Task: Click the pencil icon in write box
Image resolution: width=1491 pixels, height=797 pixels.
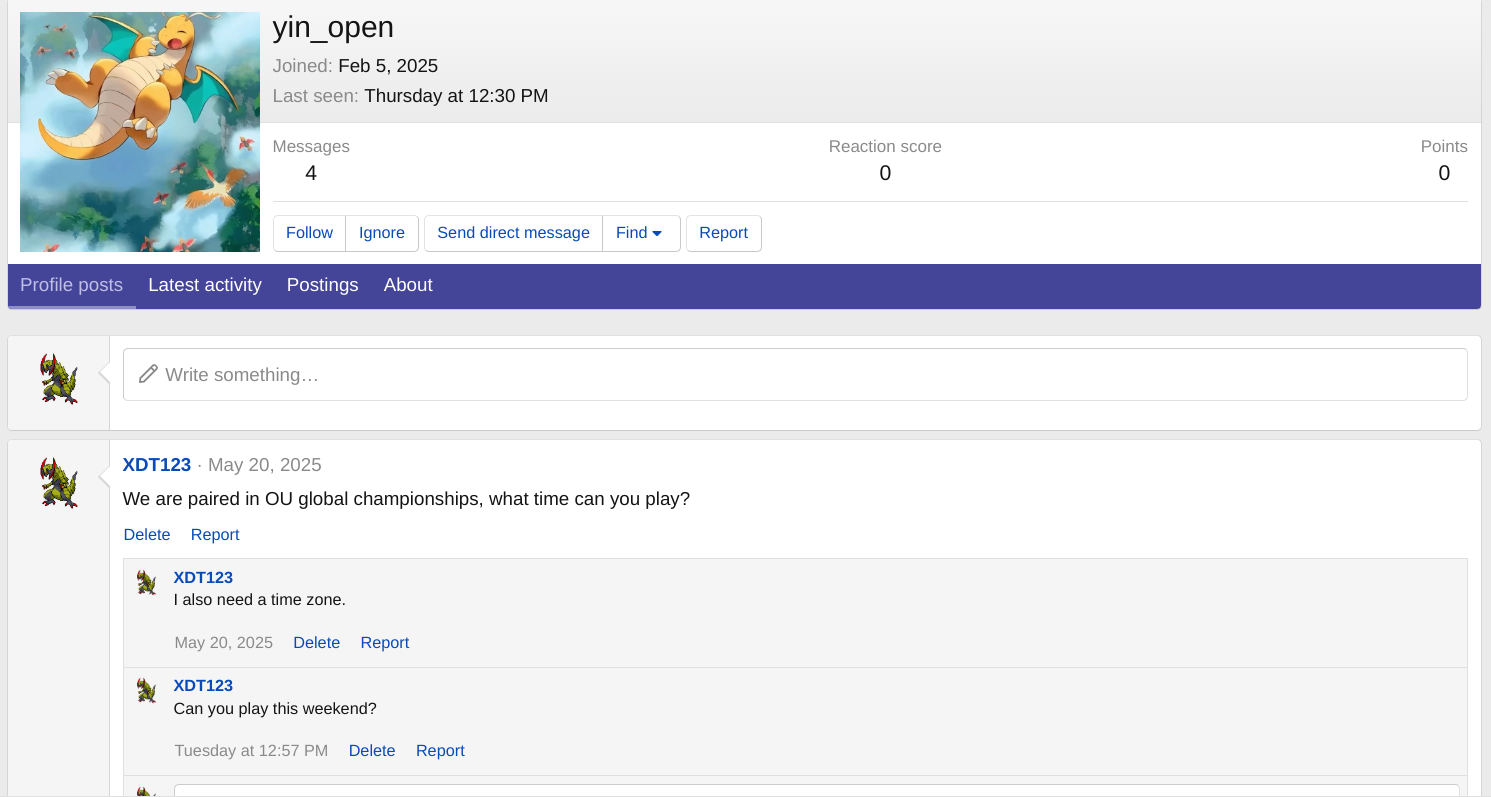Action: click(x=148, y=375)
